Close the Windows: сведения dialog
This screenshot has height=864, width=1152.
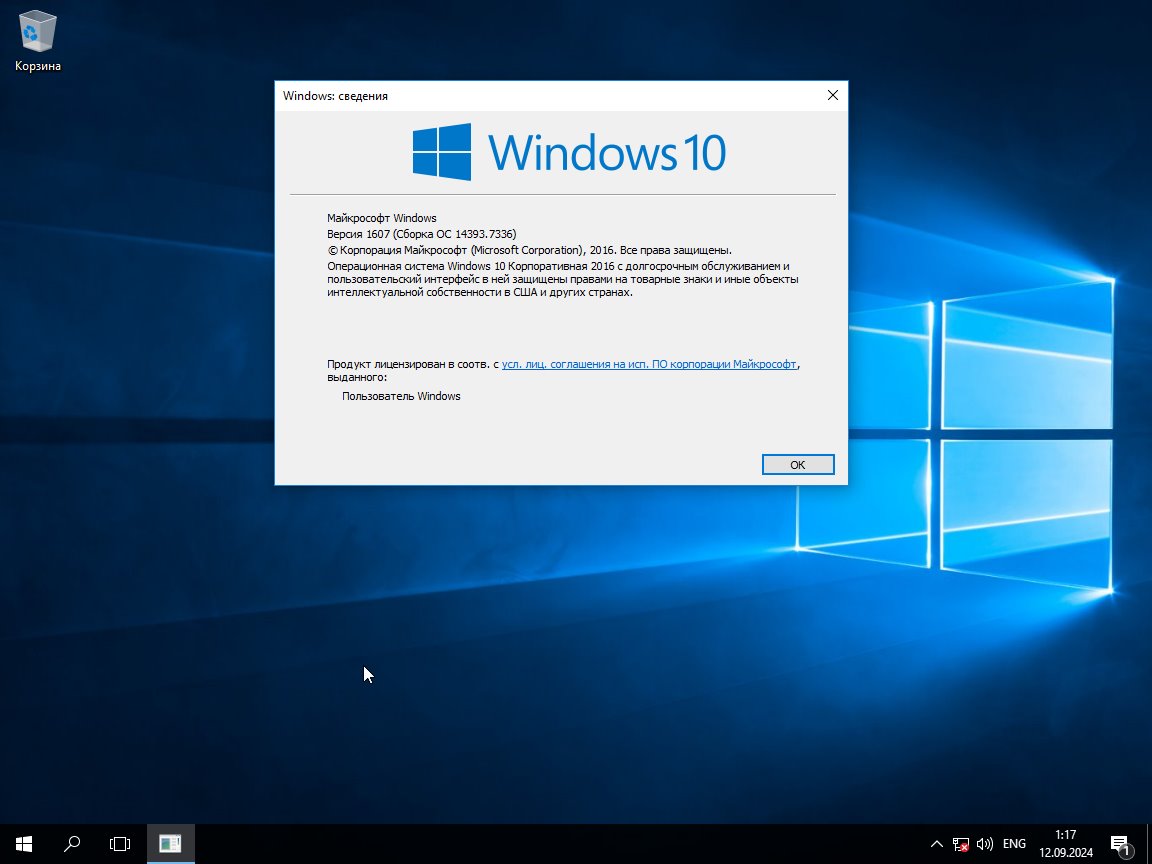(832, 96)
